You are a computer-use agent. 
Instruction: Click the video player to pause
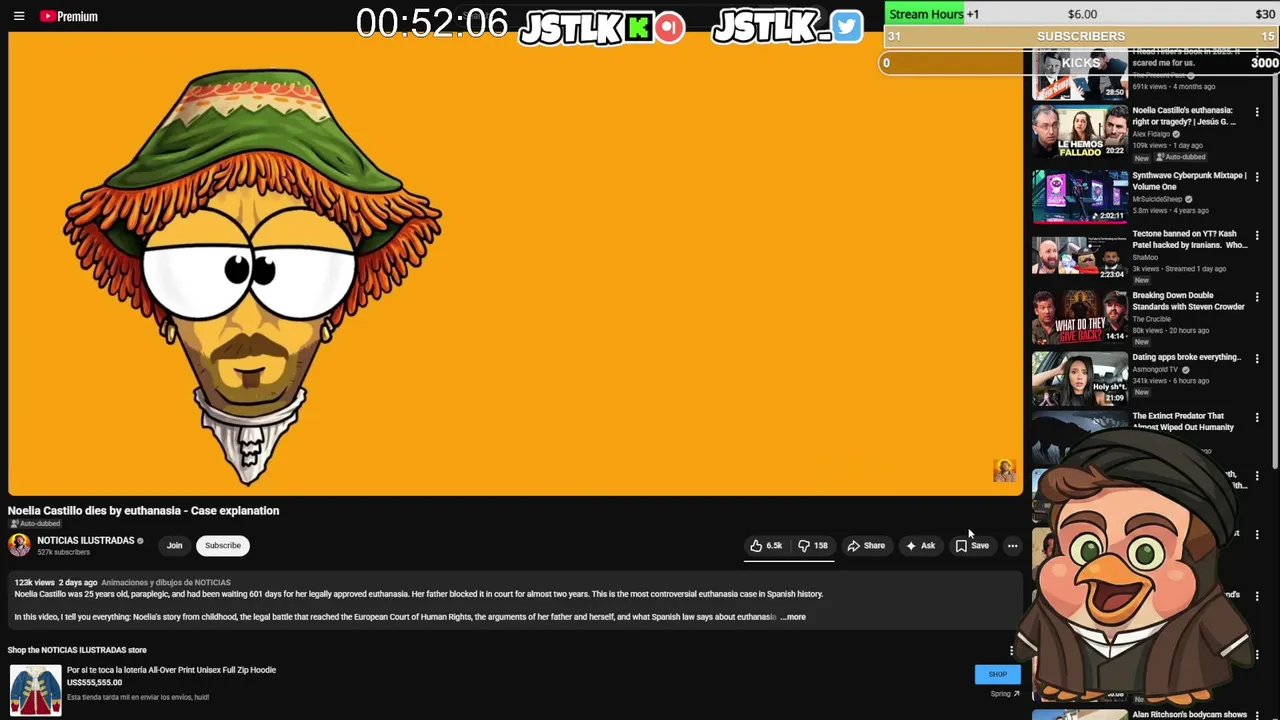coord(515,262)
